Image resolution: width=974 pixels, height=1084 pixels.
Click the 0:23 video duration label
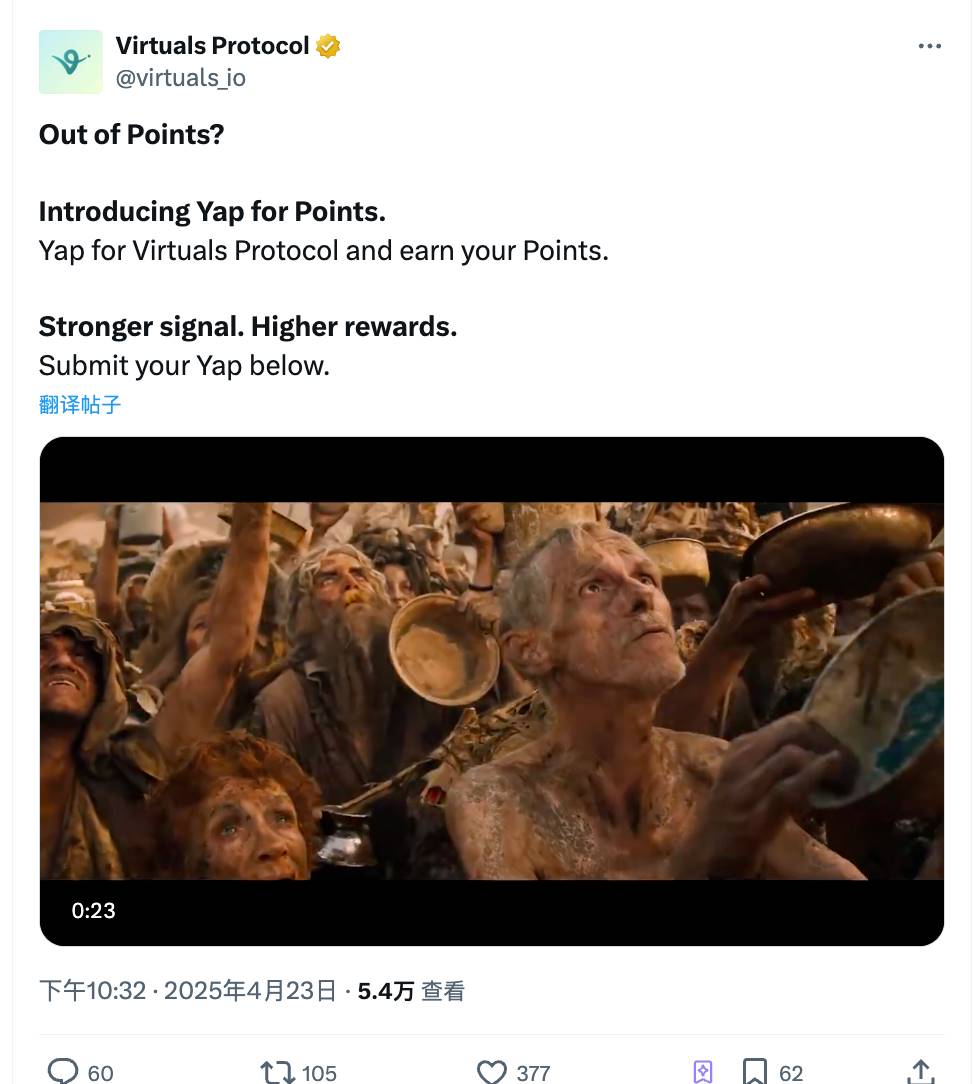93,910
